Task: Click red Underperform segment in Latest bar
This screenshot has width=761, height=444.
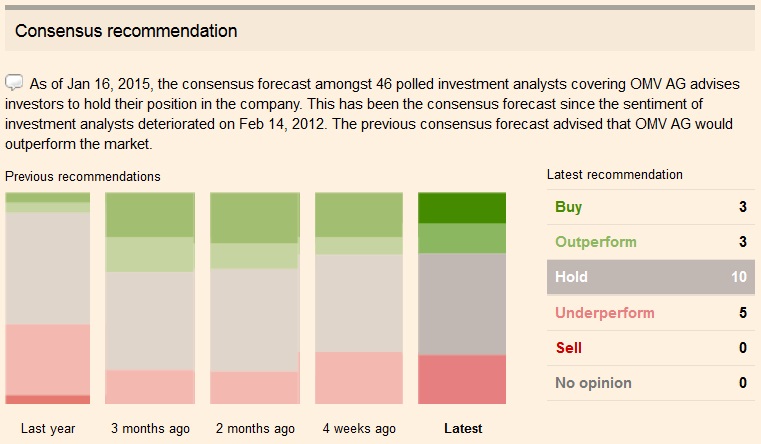Action: point(462,379)
